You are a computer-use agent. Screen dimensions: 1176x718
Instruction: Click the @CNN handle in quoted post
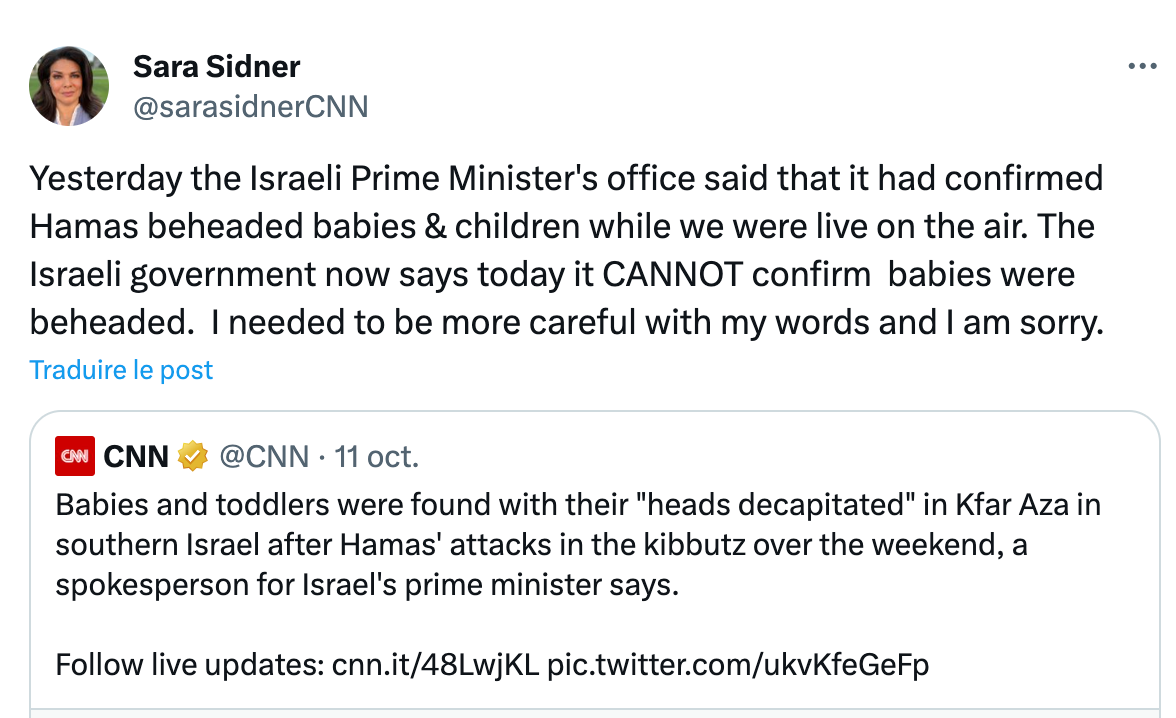coord(264,457)
